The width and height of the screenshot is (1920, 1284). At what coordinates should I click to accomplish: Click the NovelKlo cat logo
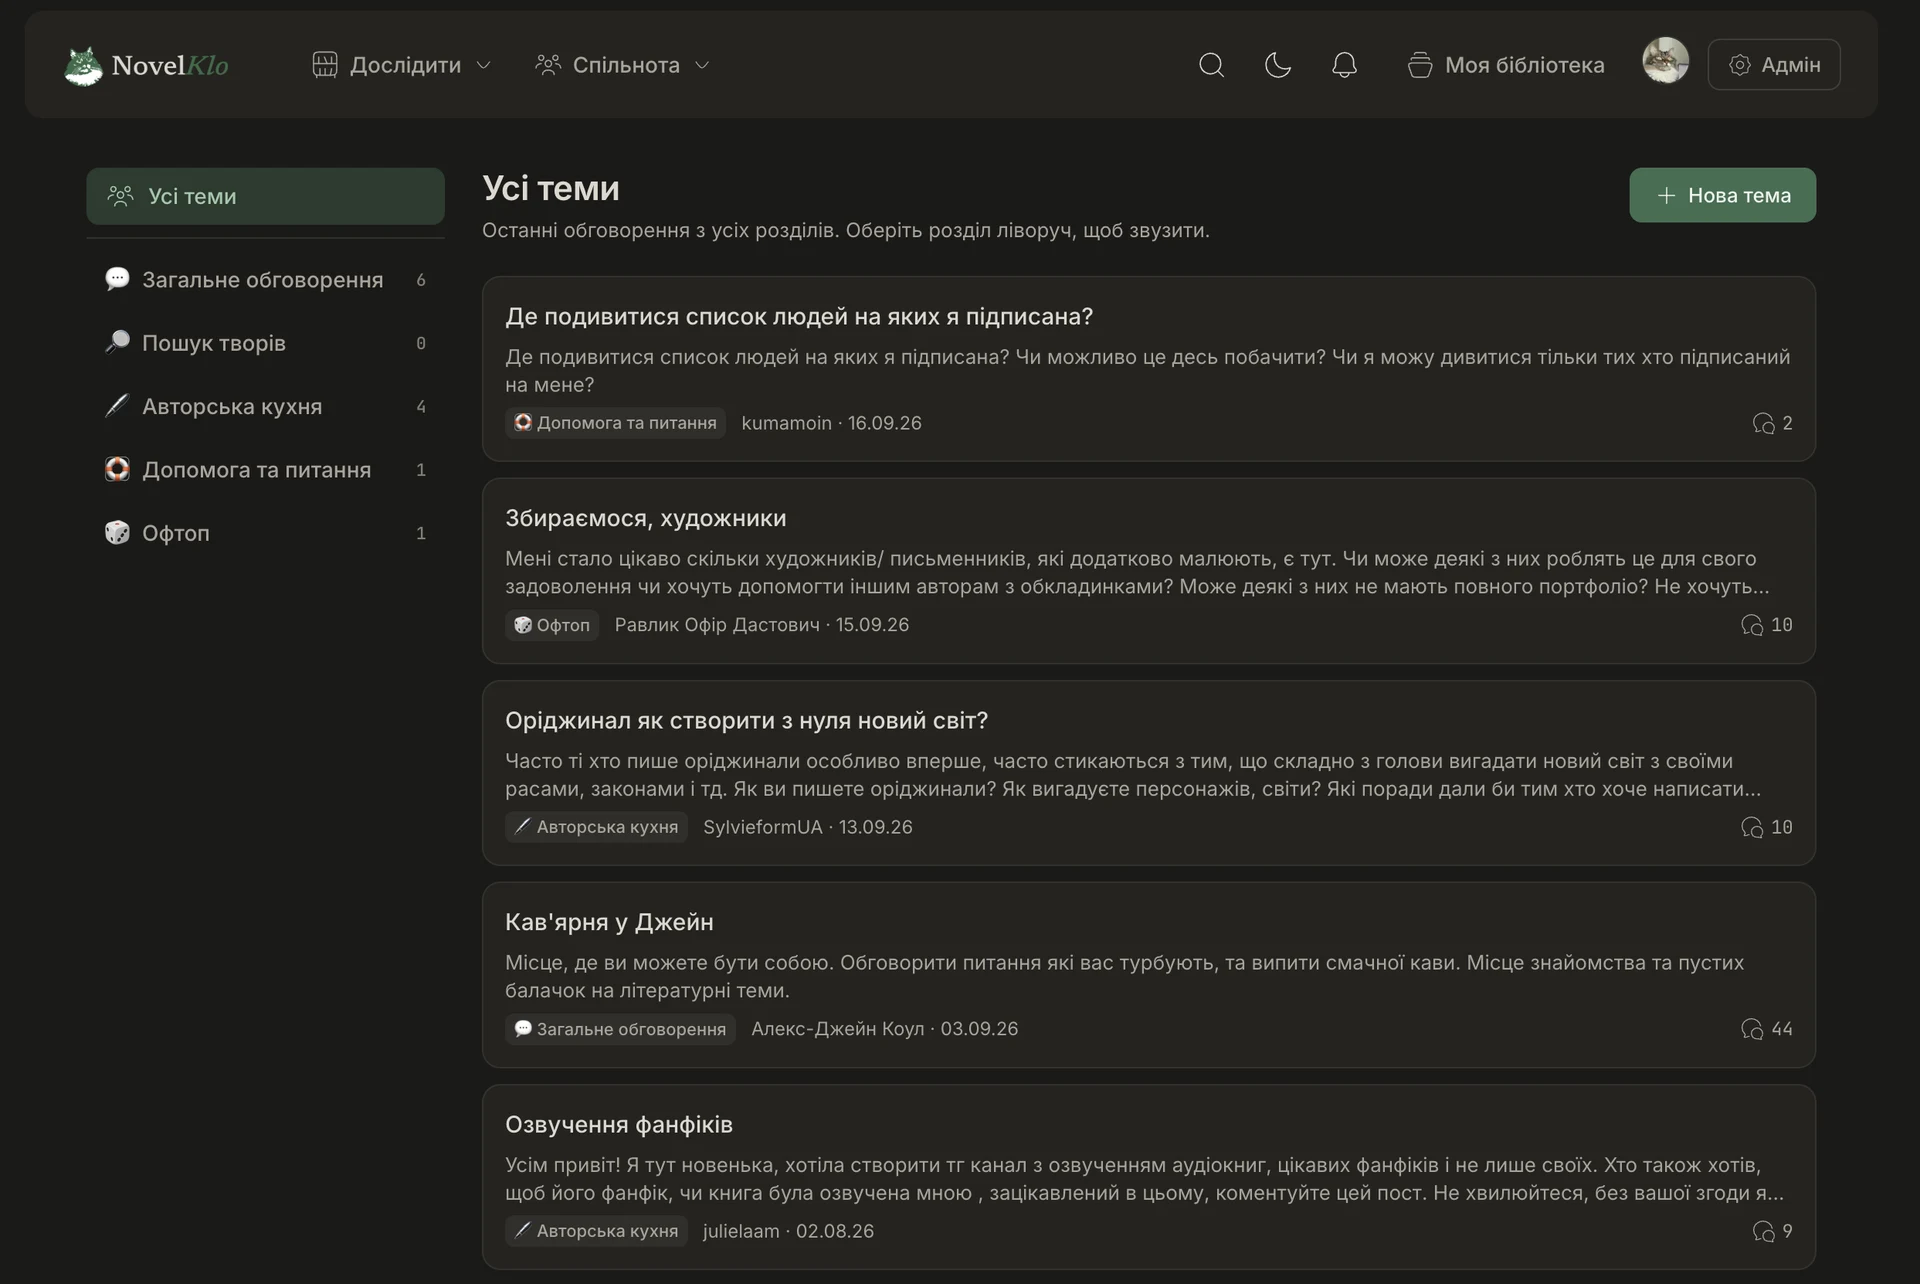click(83, 66)
